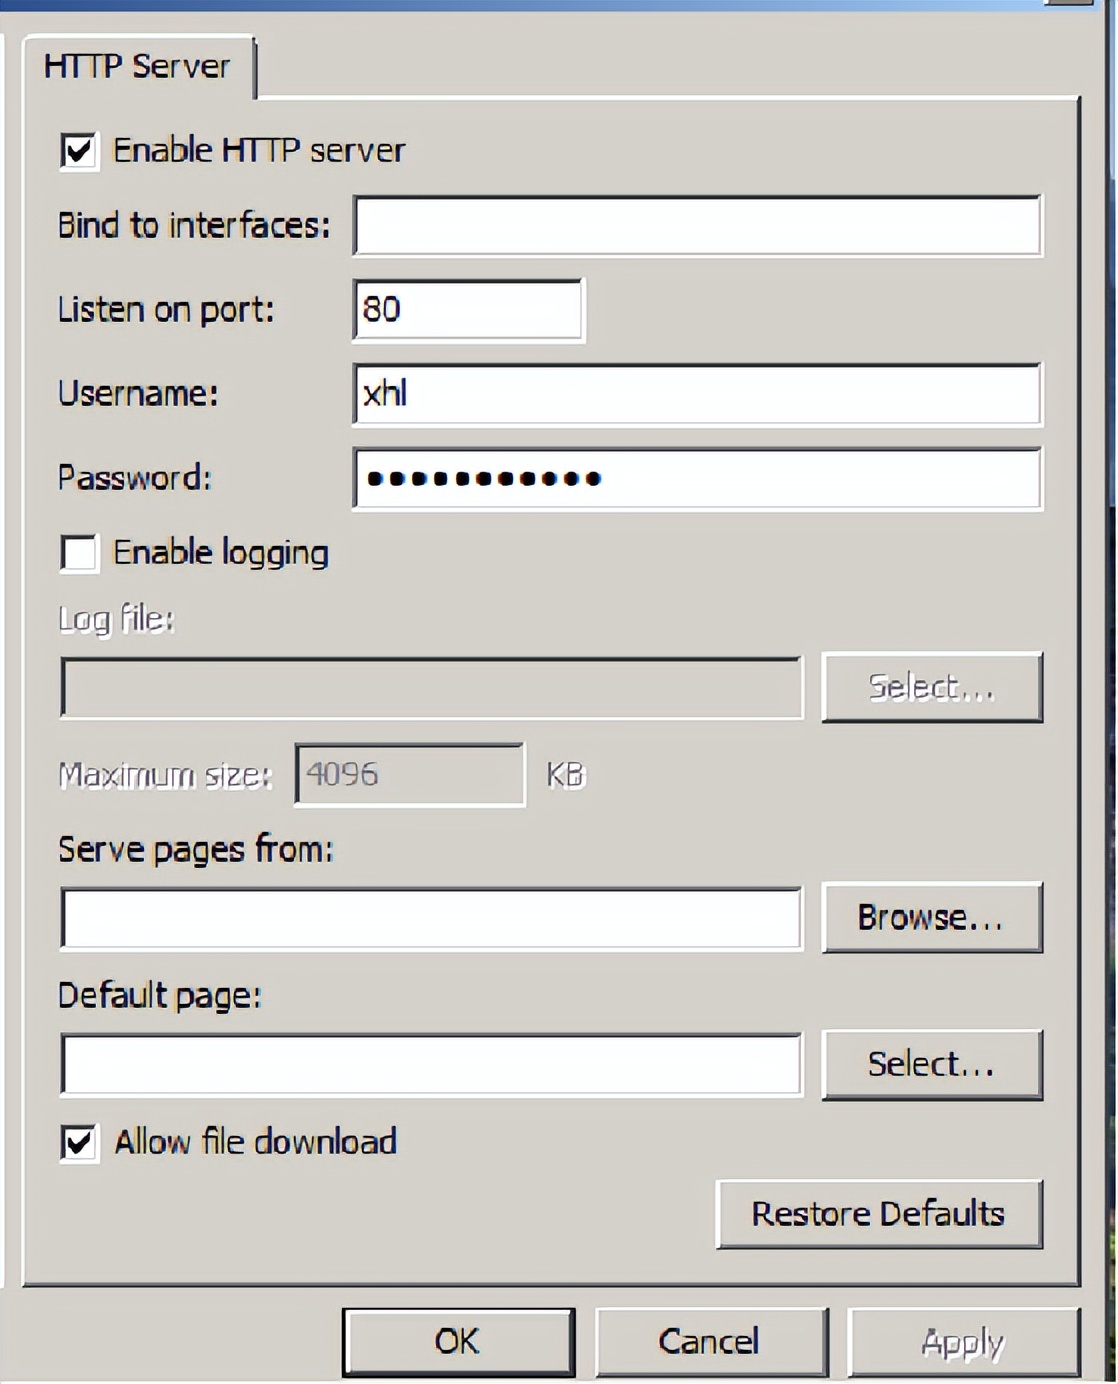Focus the Password field
1118x1384 pixels.
(x=697, y=478)
